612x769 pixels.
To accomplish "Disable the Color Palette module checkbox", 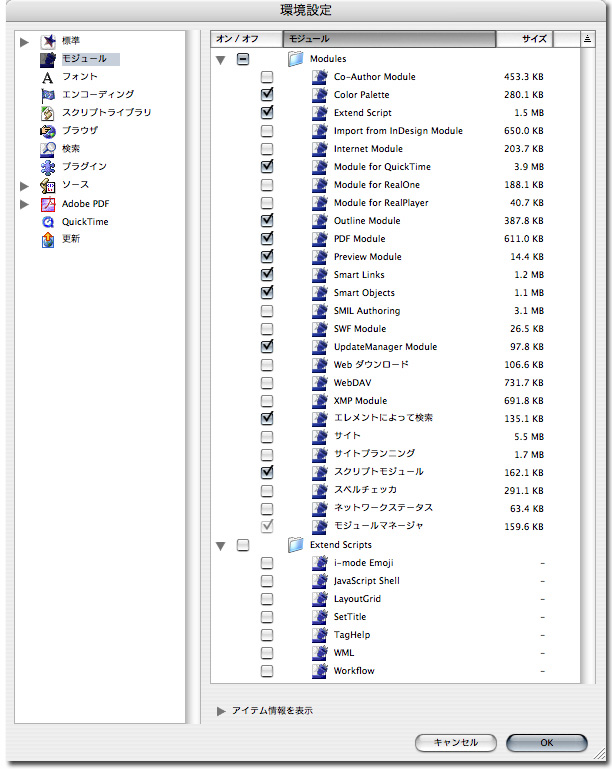I will (x=267, y=95).
